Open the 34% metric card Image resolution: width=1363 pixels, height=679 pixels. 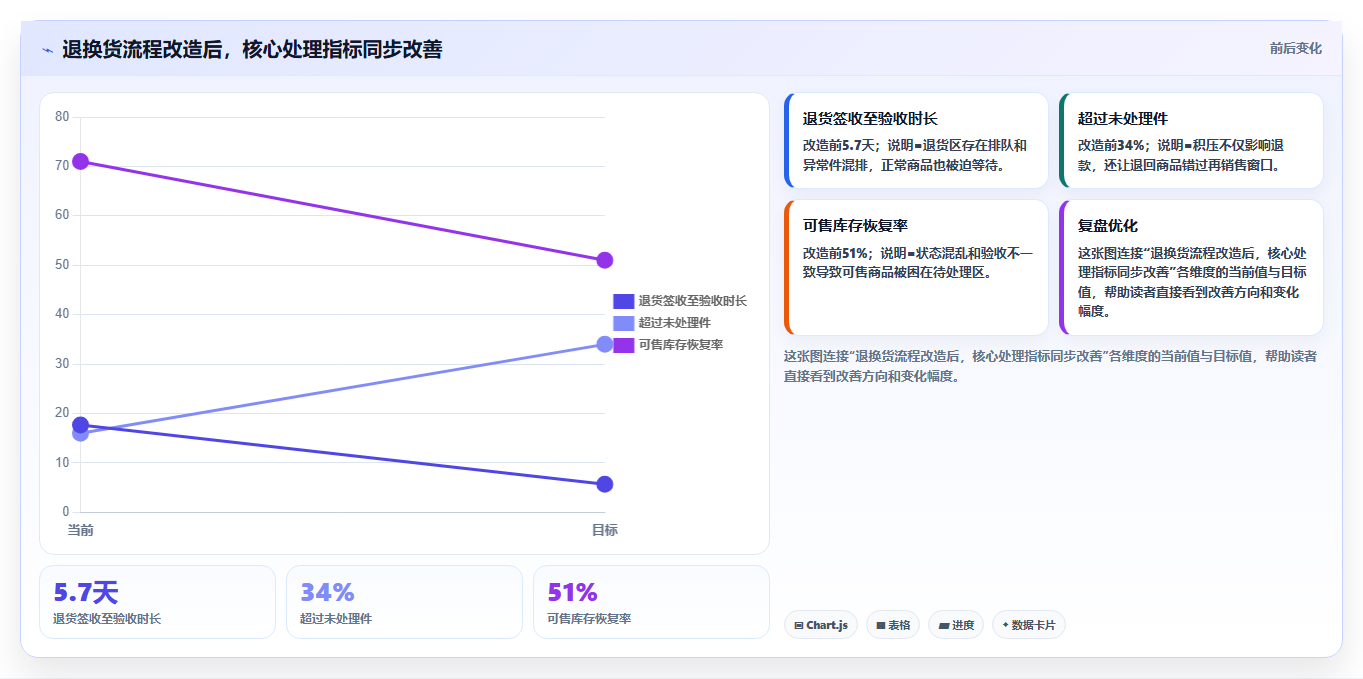click(404, 602)
